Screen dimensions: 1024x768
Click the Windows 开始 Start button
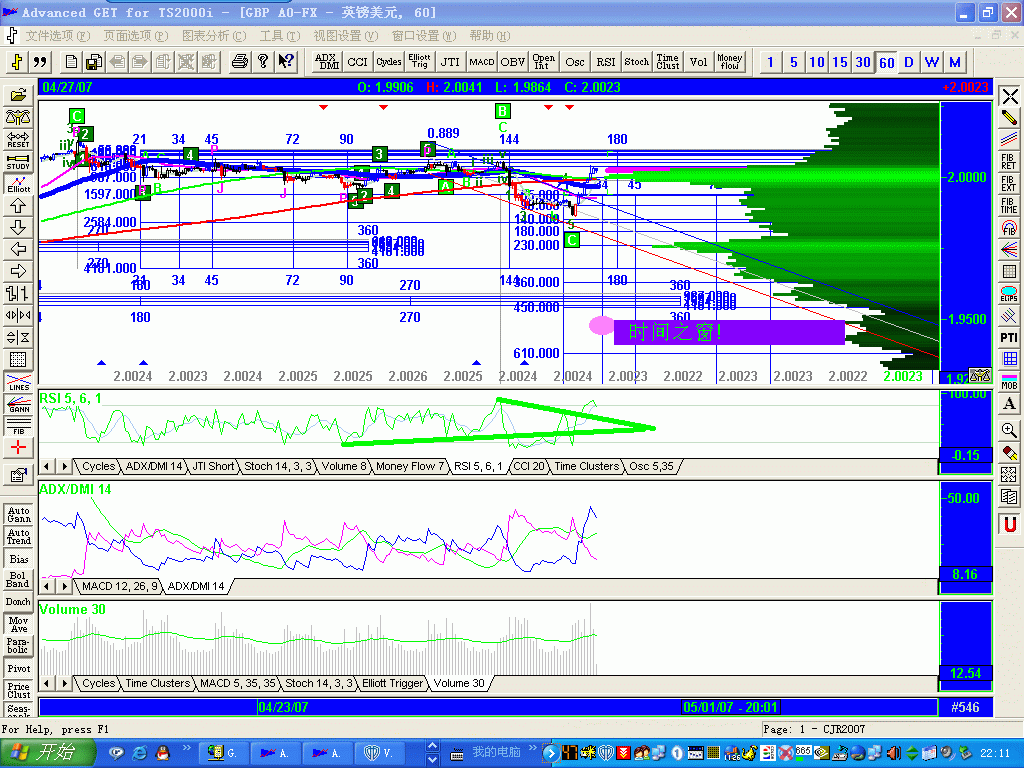pyautogui.click(x=48, y=753)
